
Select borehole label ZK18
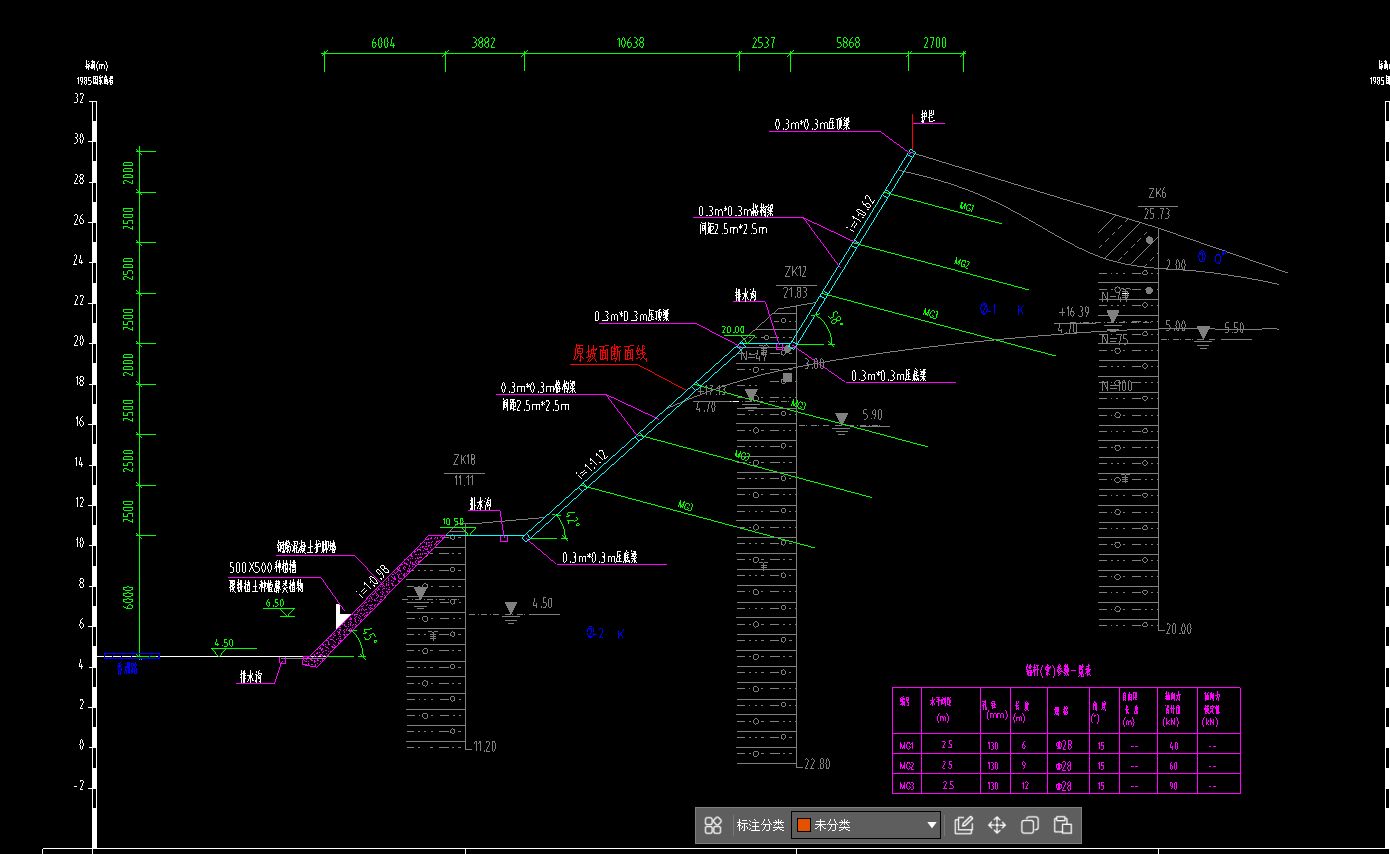tap(464, 460)
